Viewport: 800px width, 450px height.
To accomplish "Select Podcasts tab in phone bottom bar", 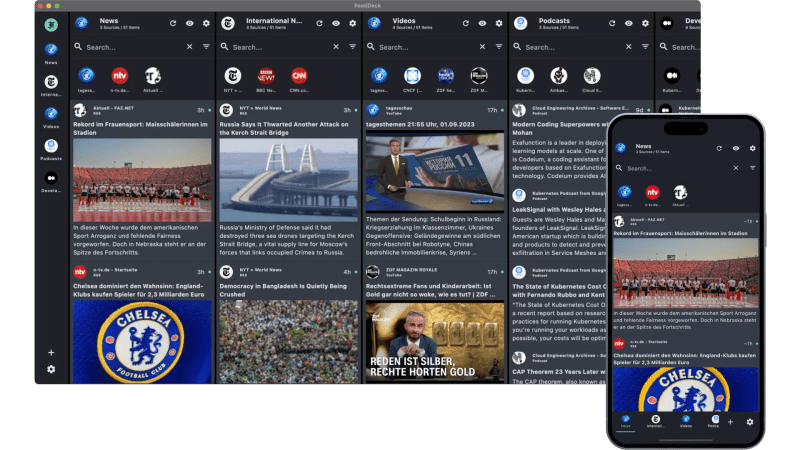I will pos(714,422).
